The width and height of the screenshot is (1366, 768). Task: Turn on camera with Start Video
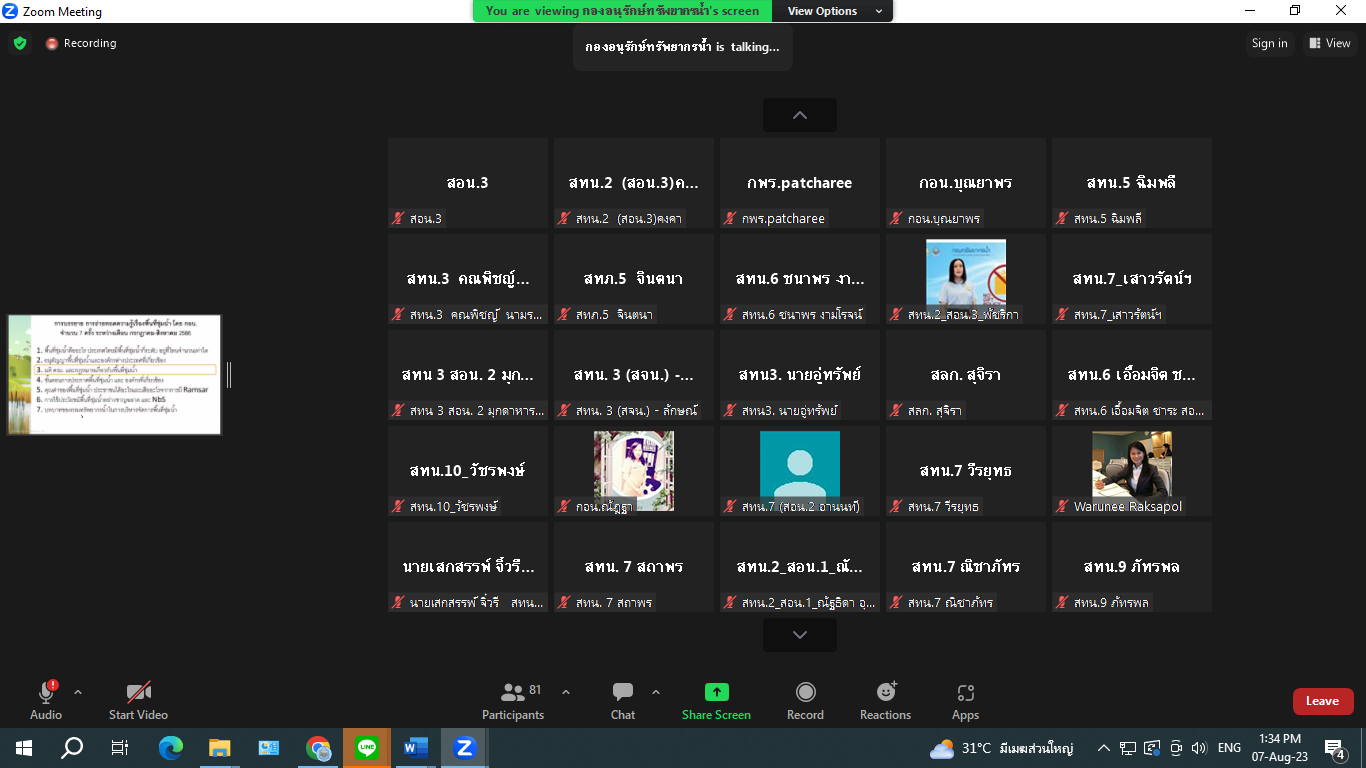(x=138, y=701)
